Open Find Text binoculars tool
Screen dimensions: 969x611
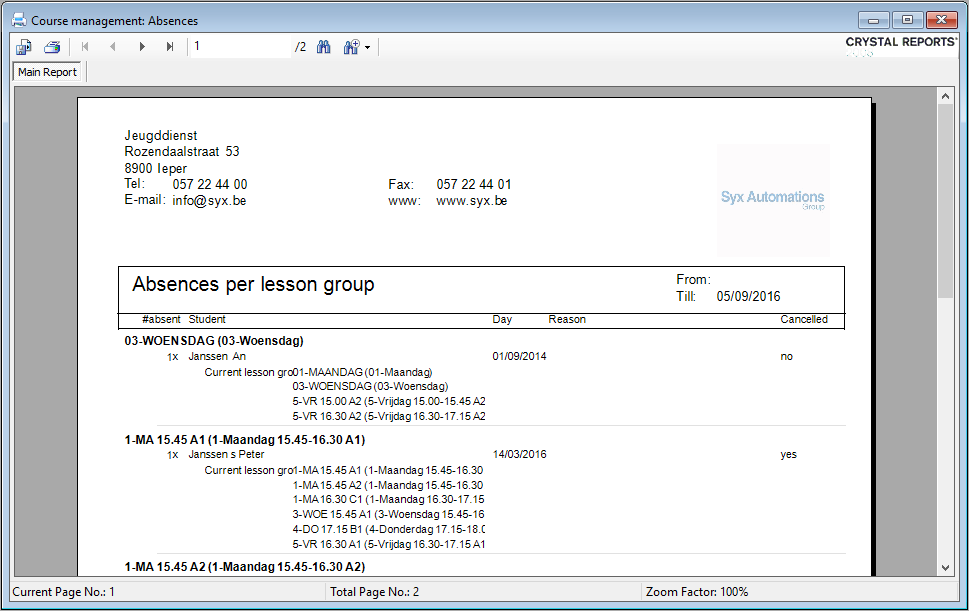[323, 47]
